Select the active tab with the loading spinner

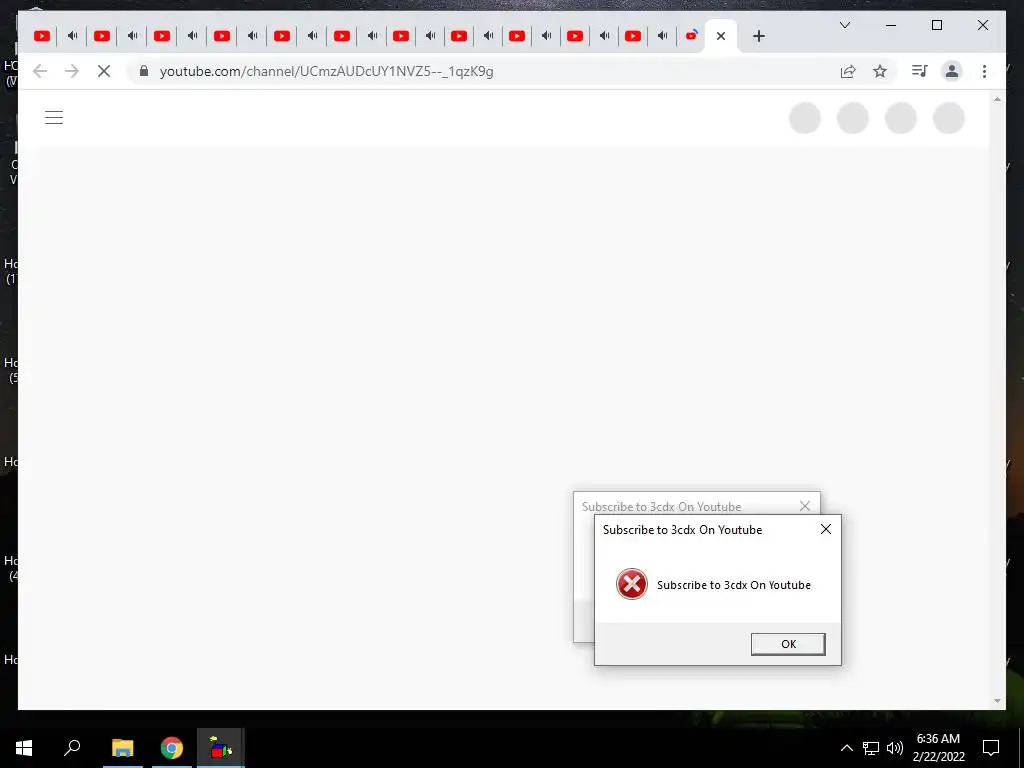692,35
